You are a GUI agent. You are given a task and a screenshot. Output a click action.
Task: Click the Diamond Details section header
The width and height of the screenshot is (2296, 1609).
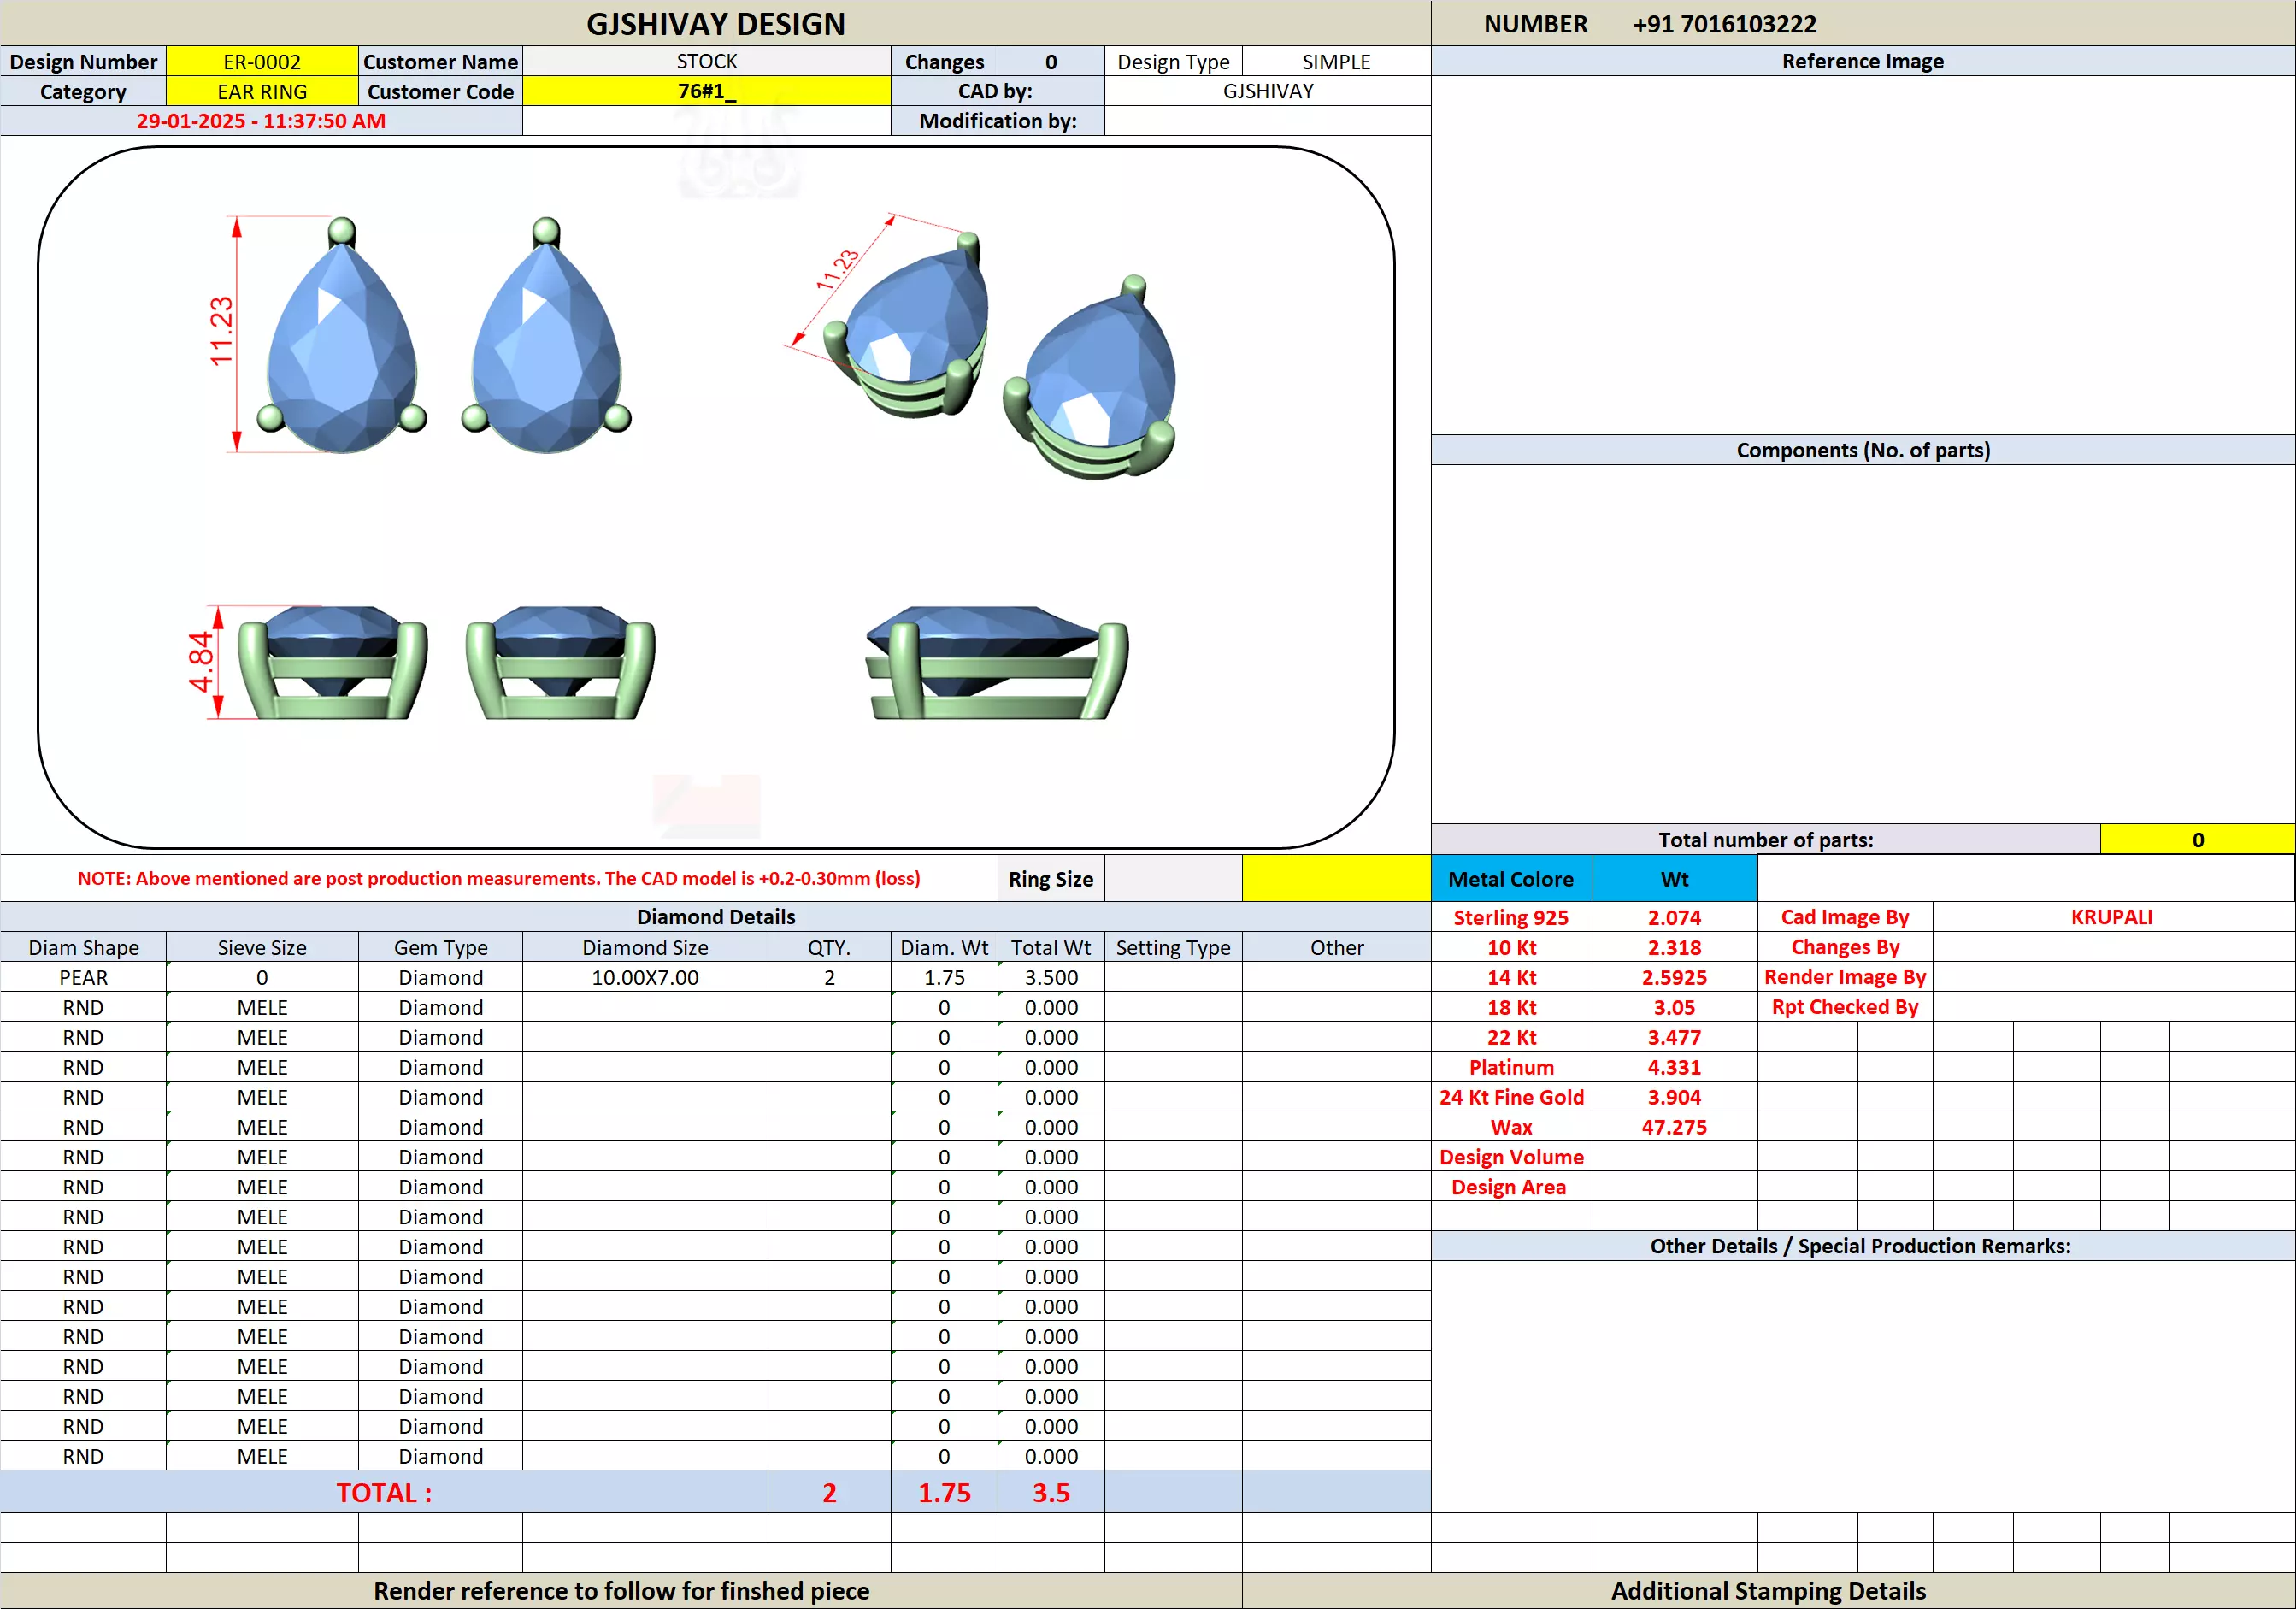click(x=715, y=917)
